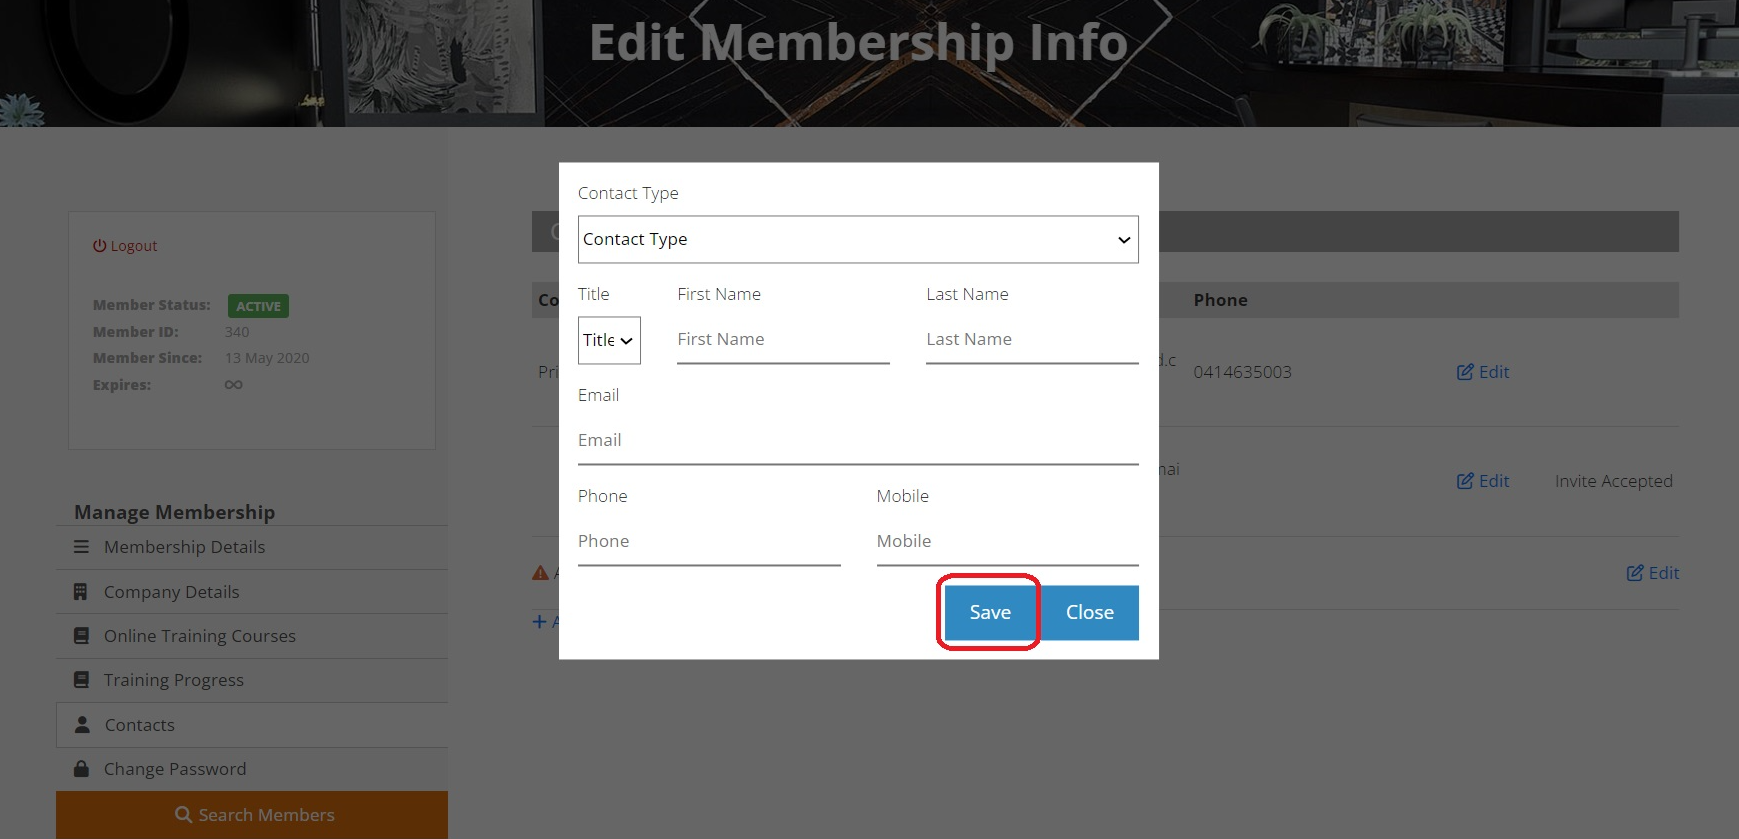The height and width of the screenshot is (839, 1739).
Task: Click into the Last Name field
Action: tap(1031, 340)
